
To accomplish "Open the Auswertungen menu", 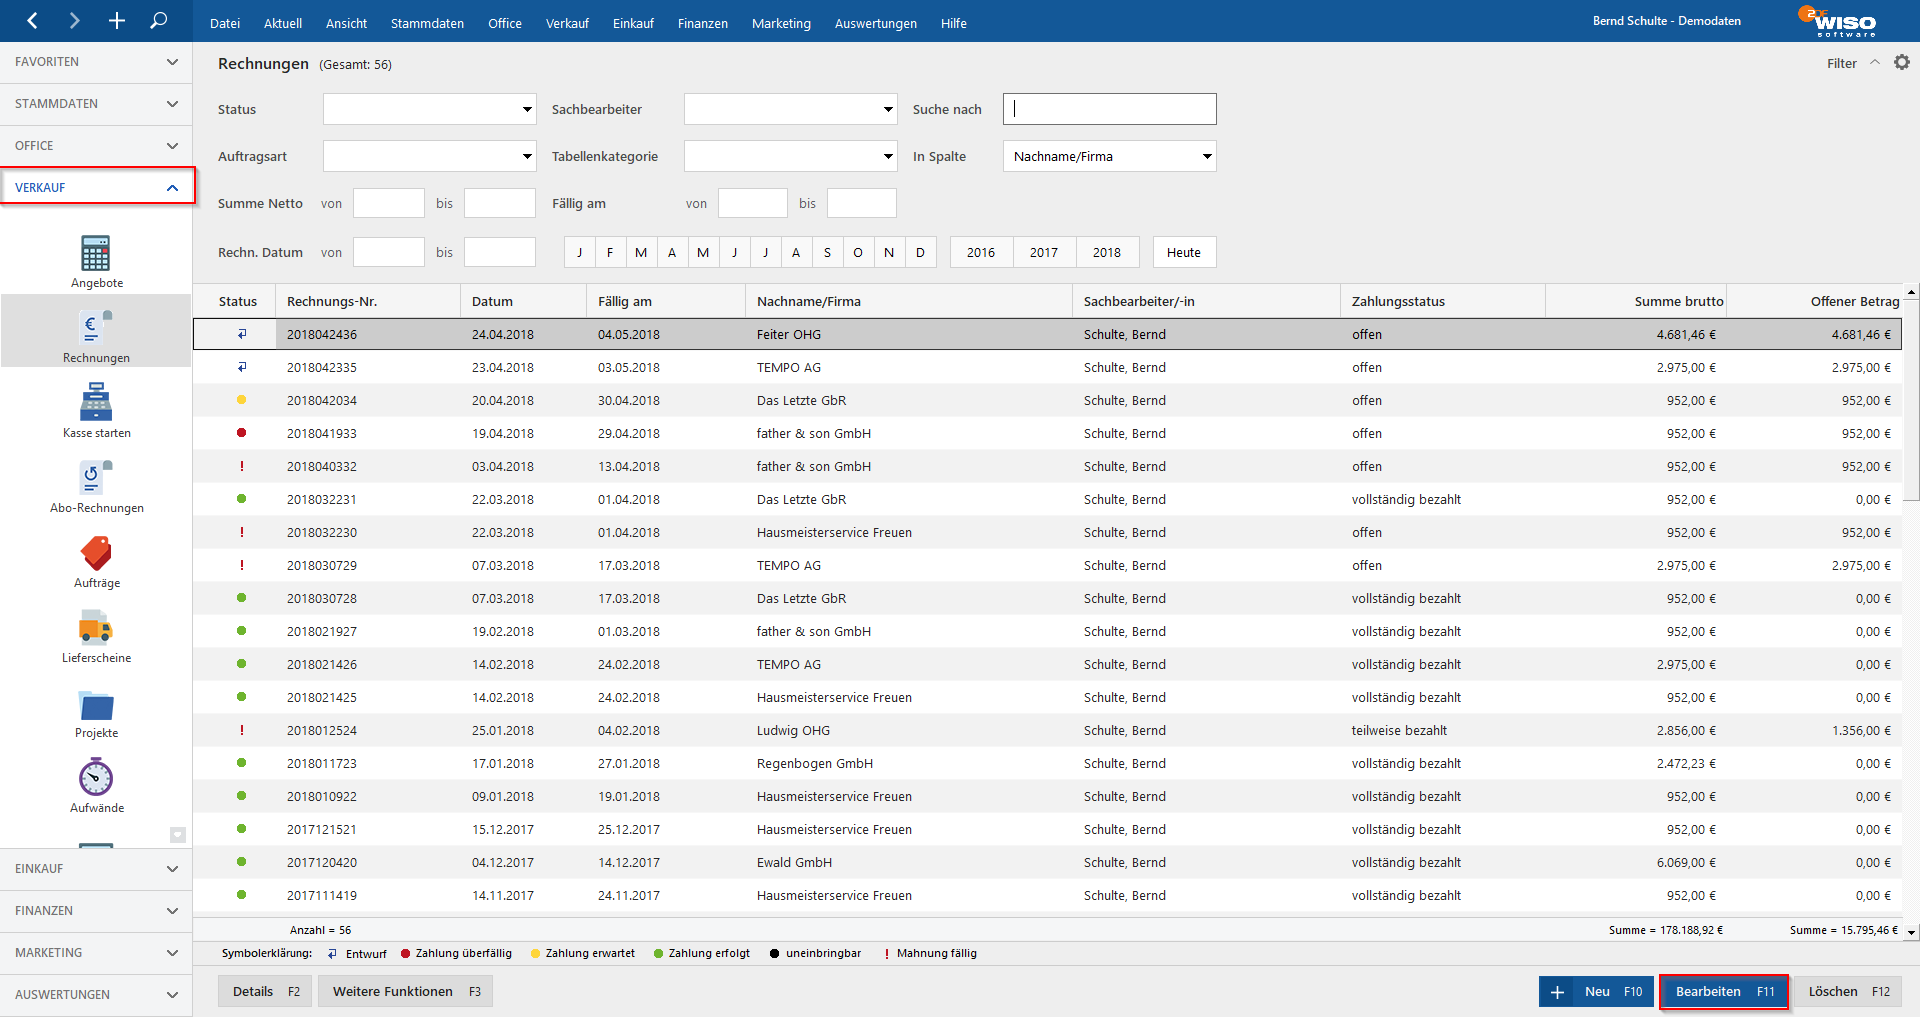I will pos(875,23).
